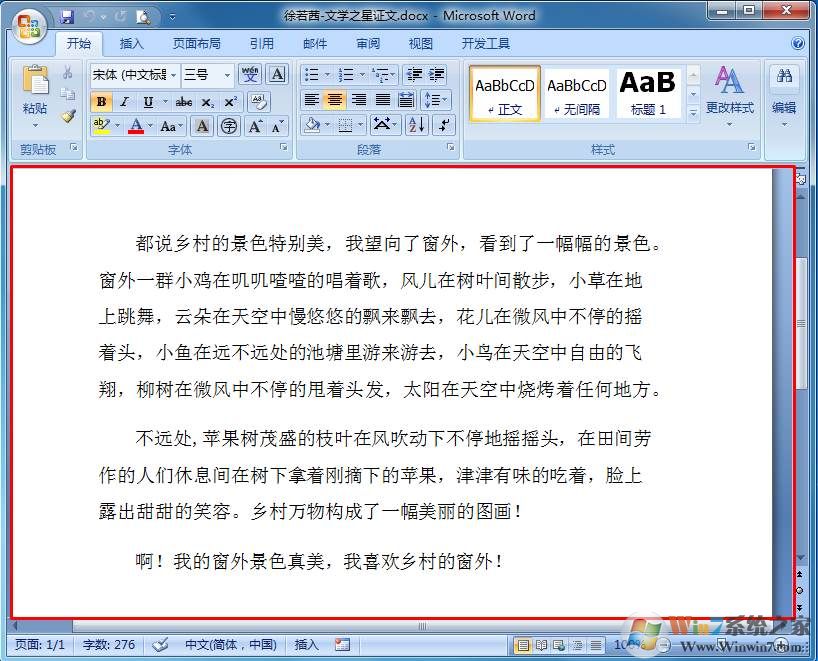The width and height of the screenshot is (818, 661).
Task: Click the 插入 insert mode indicator
Action: click(x=306, y=645)
